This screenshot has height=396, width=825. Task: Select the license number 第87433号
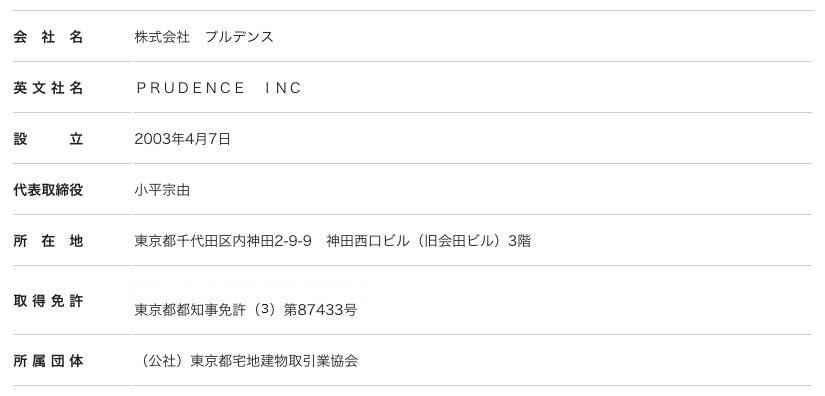[x=320, y=310]
